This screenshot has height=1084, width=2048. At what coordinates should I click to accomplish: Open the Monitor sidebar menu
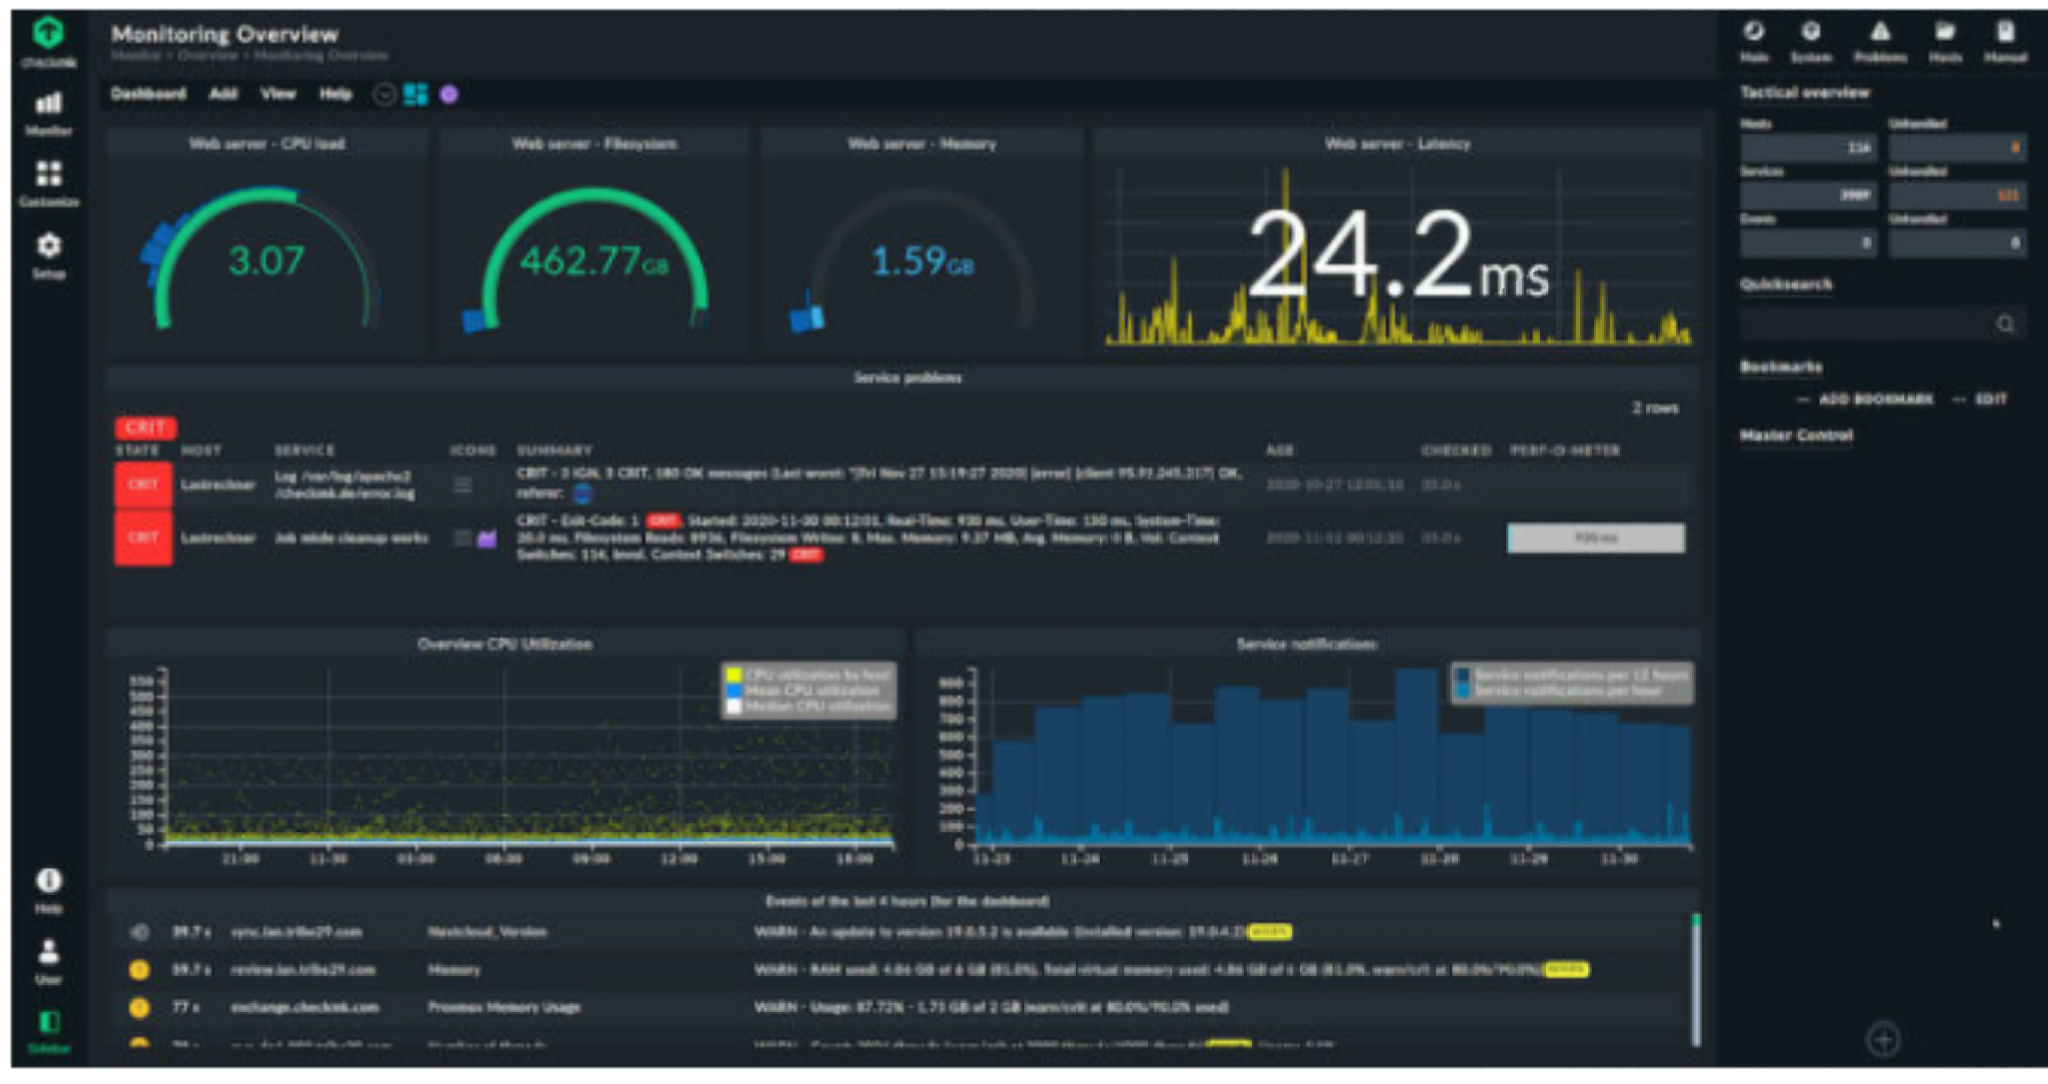(x=48, y=114)
